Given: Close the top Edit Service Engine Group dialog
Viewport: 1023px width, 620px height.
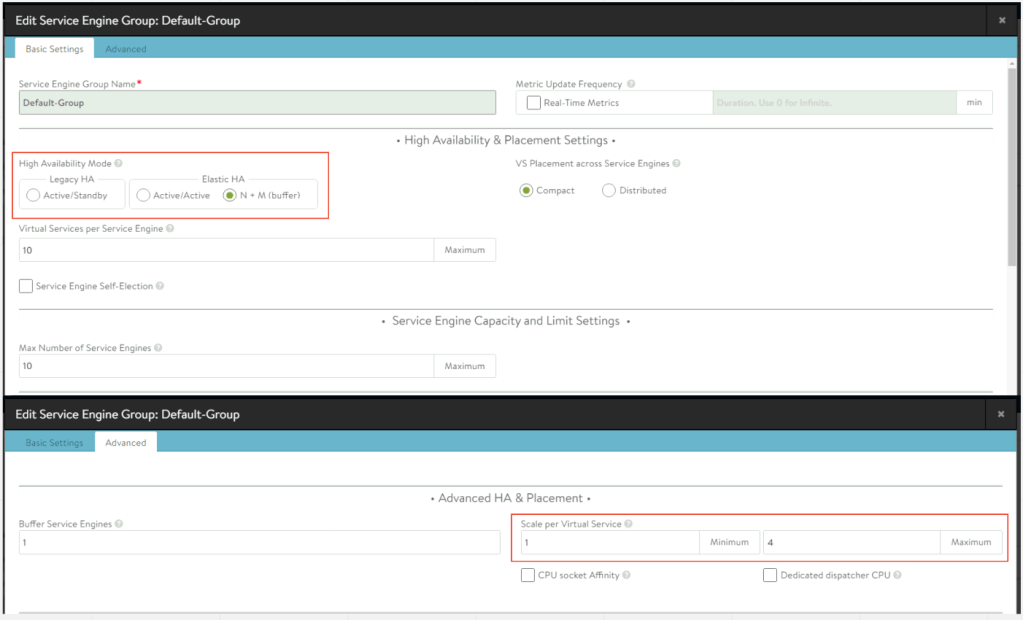Looking at the screenshot, I should click(1002, 20).
